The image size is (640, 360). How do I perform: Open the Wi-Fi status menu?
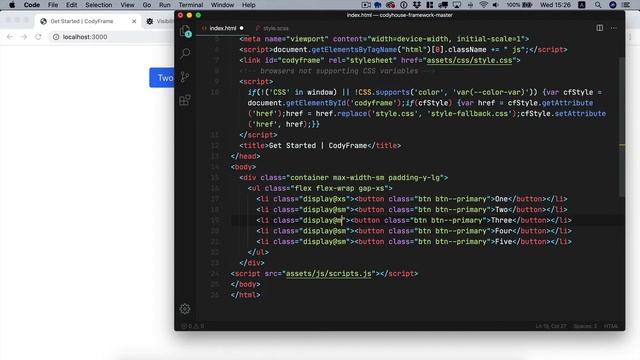484,5
